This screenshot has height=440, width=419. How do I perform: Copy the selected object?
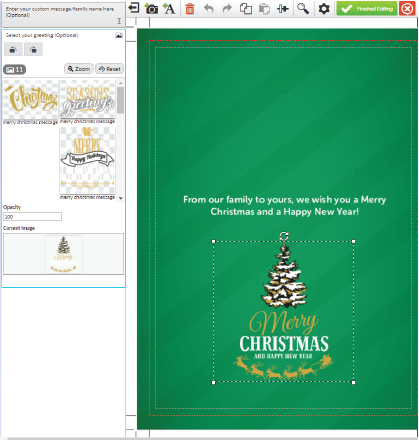(x=246, y=8)
